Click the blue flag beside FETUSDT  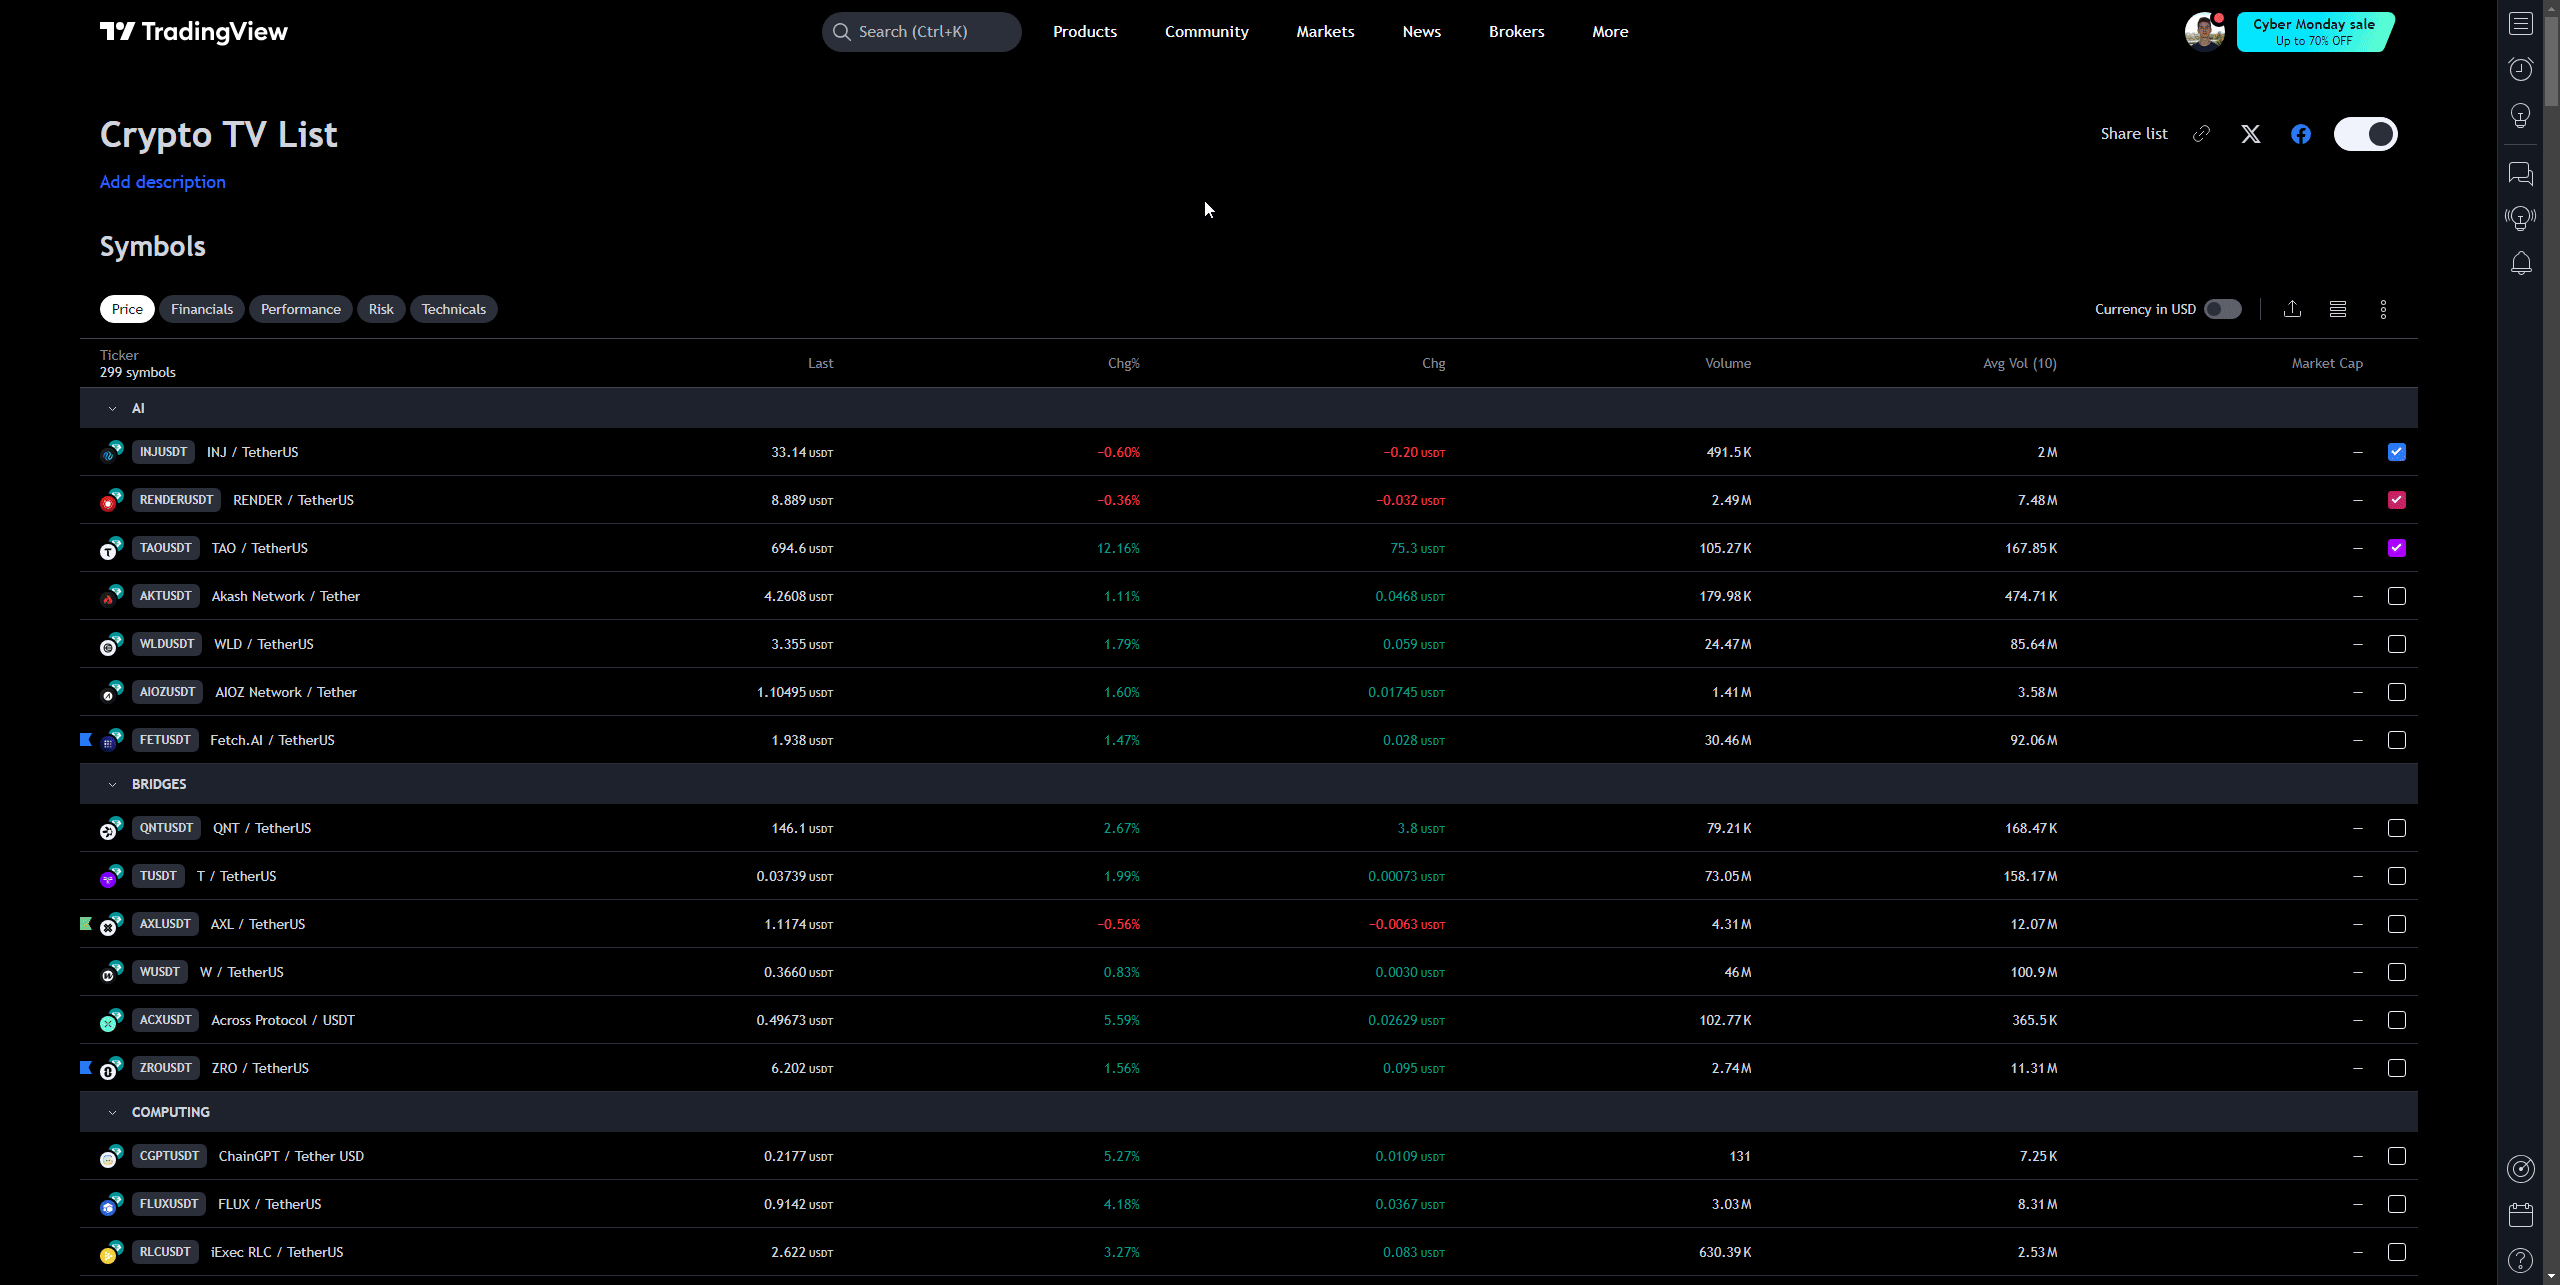[86, 740]
